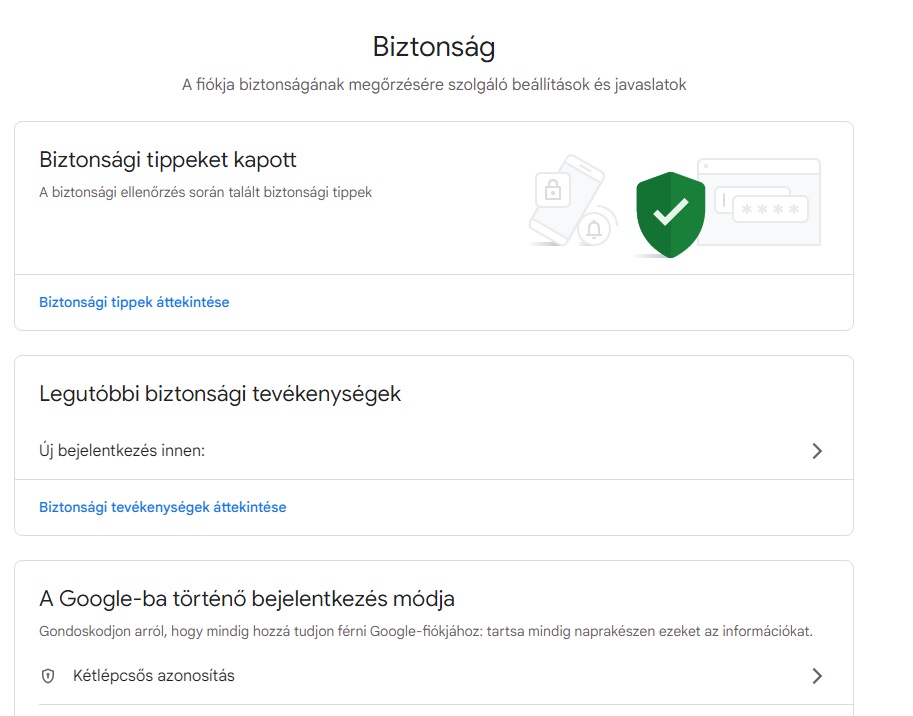Click the page subtitle under Biztonság
913x716 pixels.
pyautogui.click(x=434, y=85)
